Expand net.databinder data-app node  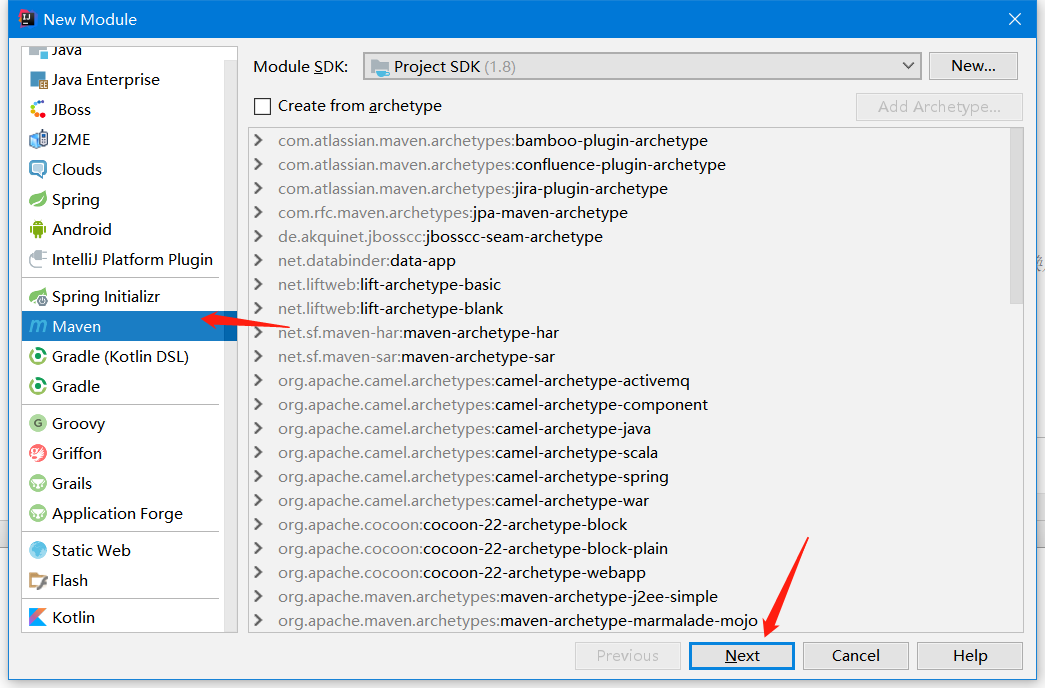click(259, 261)
